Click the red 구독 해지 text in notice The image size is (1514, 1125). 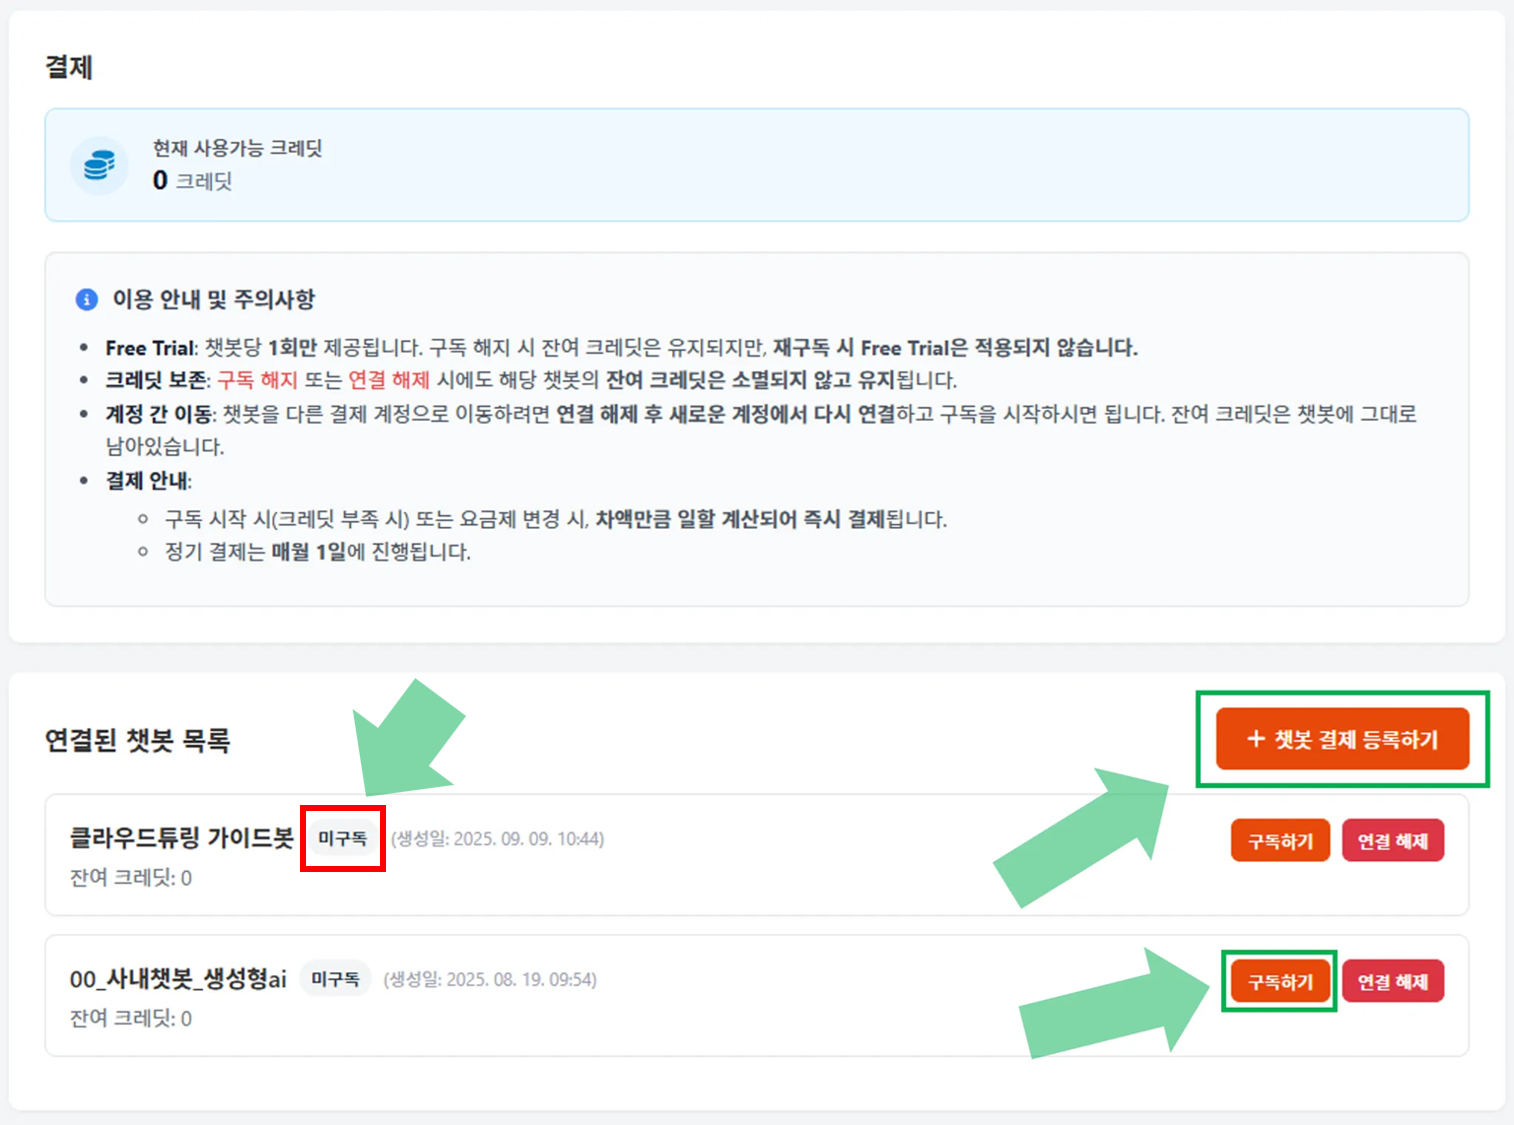coord(257,380)
